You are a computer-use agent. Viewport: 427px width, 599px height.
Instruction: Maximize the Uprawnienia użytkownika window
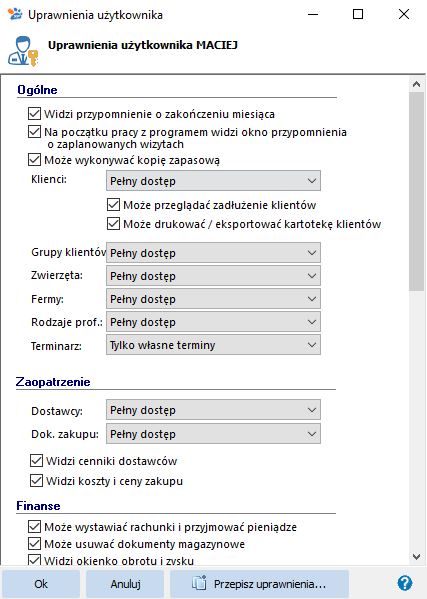[x=358, y=14]
